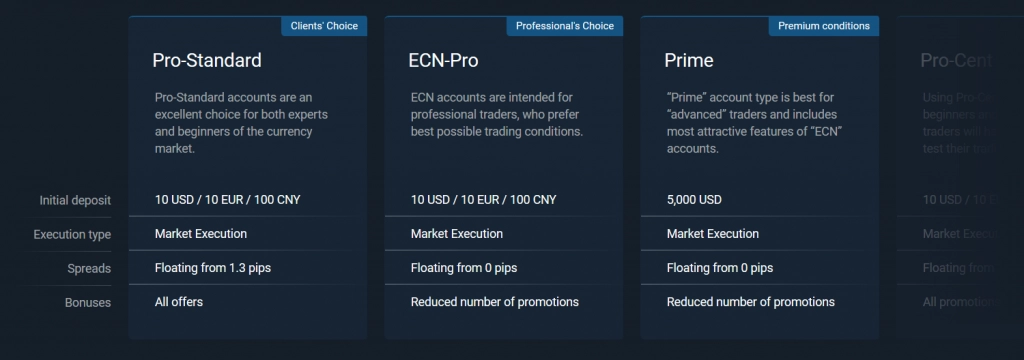Select the Initial deposit row label
1024x360 pixels.
pos(75,201)
